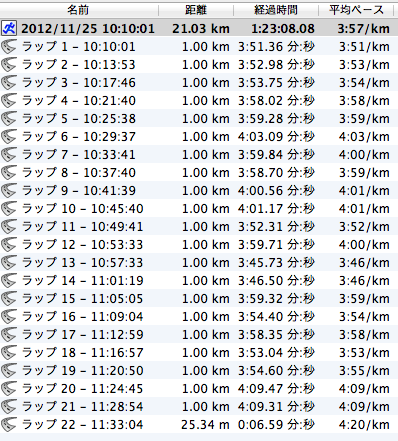Select the 2012/11/25 10:10:01 activity row
398x441 pixels.
point(199,28)
